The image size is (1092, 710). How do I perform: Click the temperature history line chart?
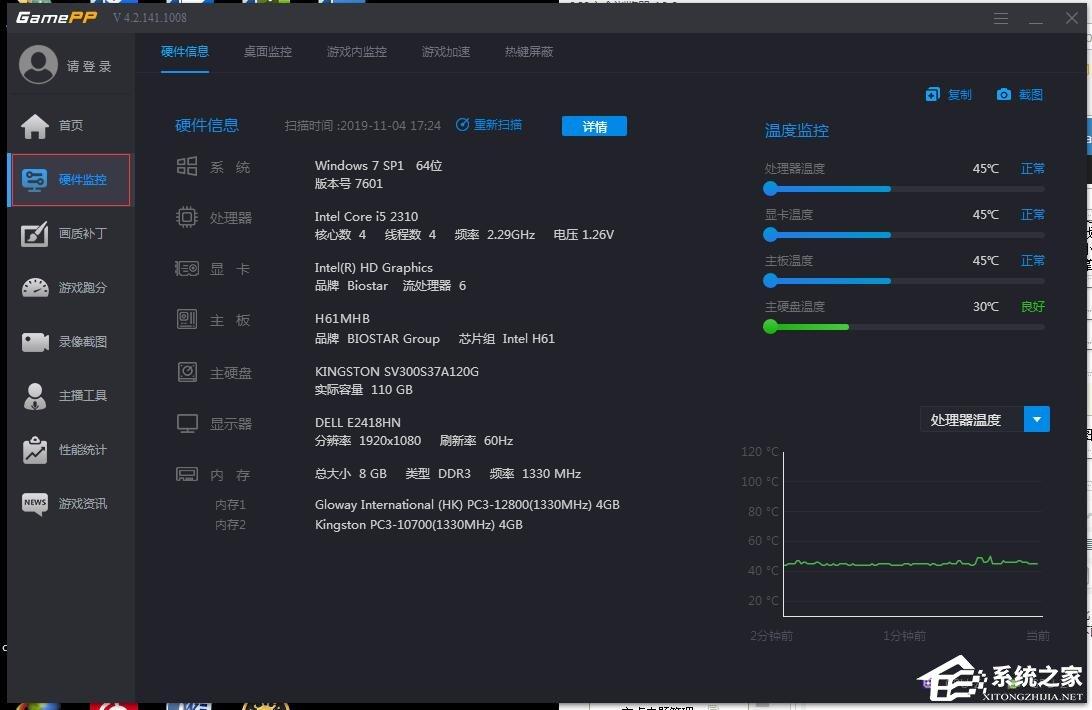913,534
